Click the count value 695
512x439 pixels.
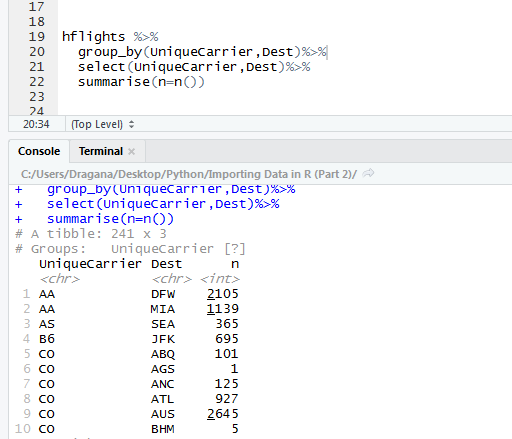pos(227,339)
